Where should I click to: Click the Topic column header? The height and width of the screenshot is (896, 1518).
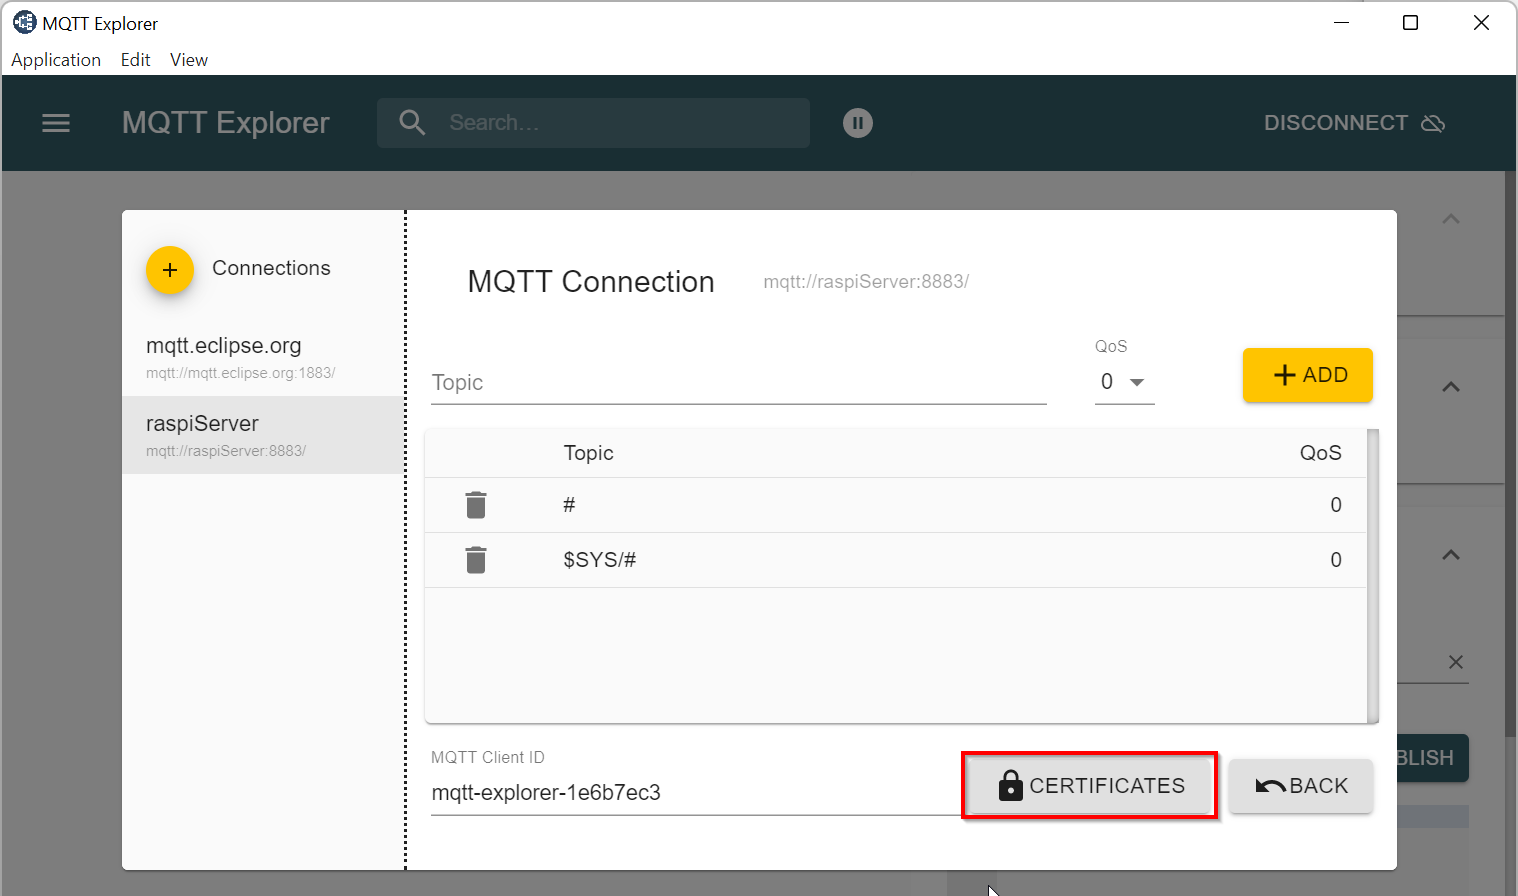click(589, 453)
